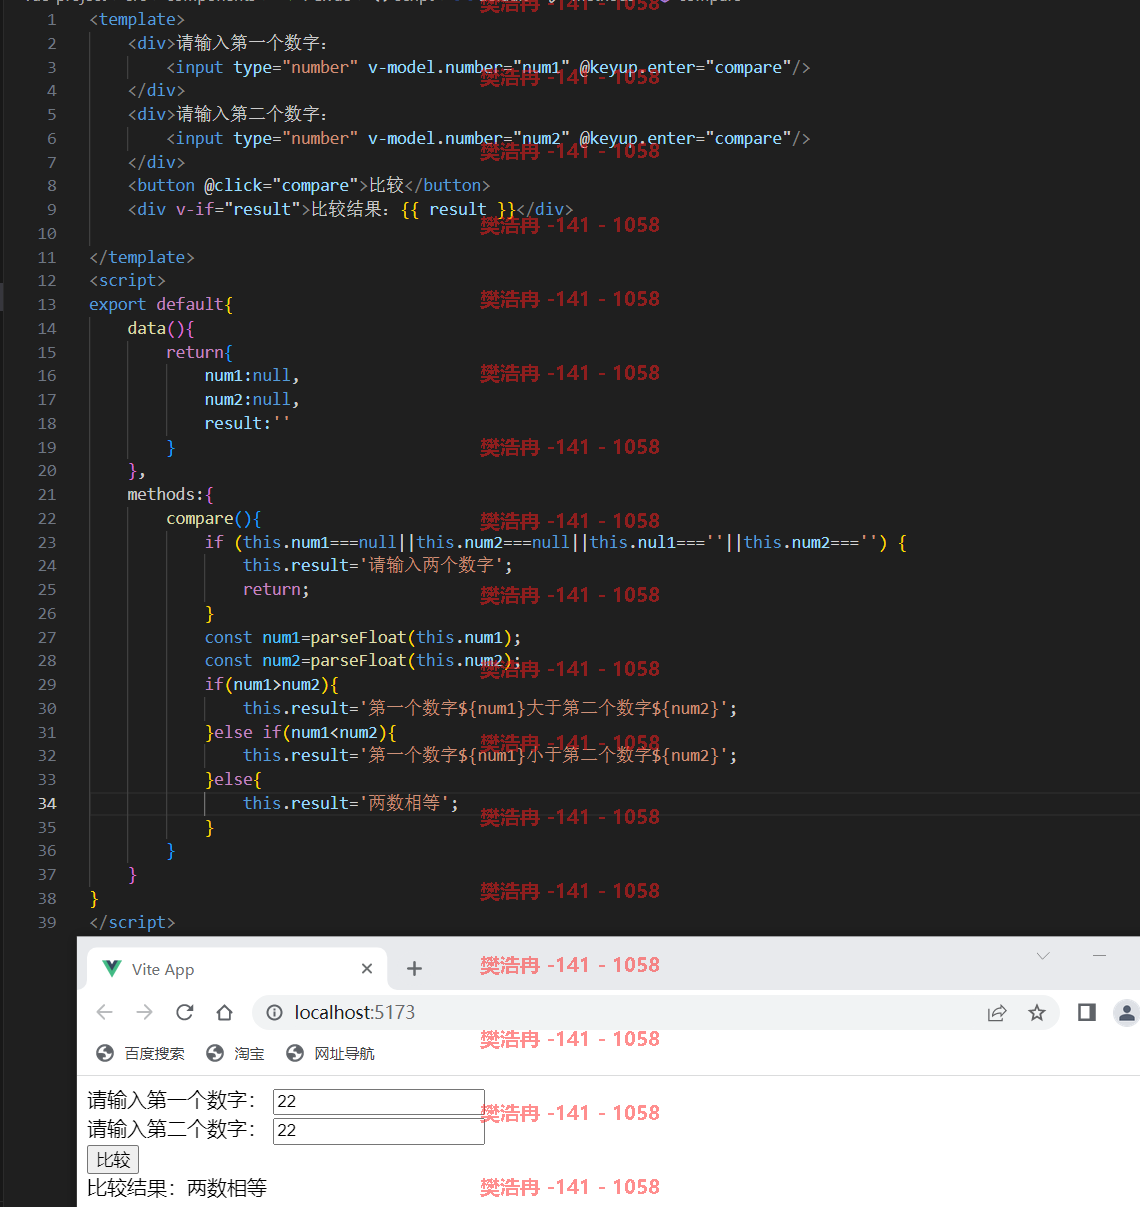View site information icon in address bar
1140x1207 pixels.
click(274, 1013)
